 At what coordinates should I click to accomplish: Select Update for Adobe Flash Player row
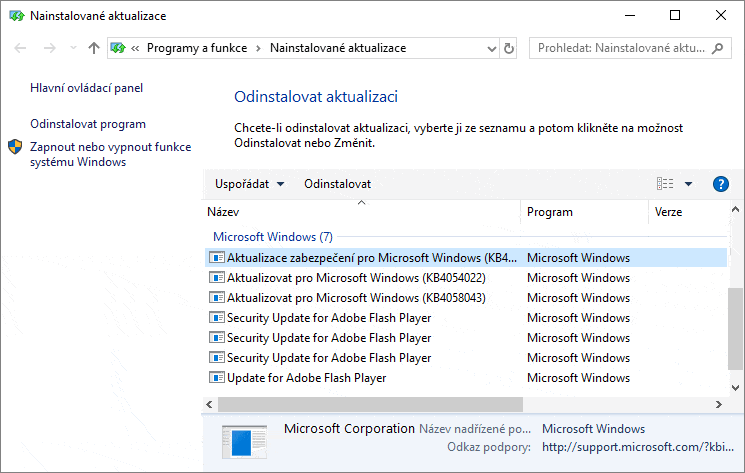point(466,378)
